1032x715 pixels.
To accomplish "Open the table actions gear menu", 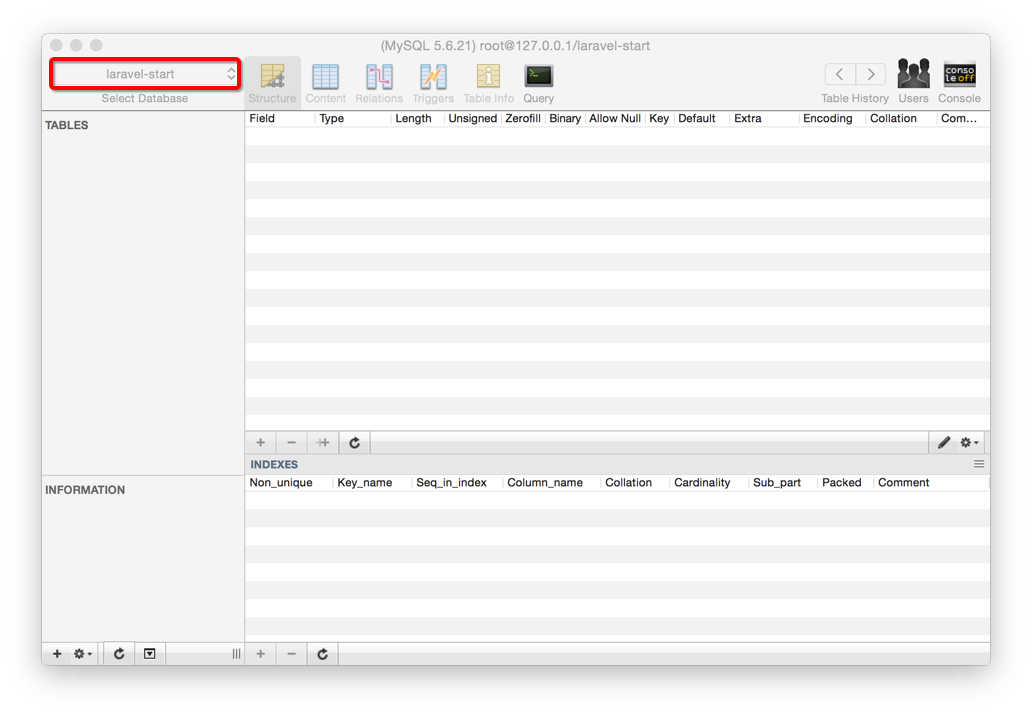I will 83,654.
